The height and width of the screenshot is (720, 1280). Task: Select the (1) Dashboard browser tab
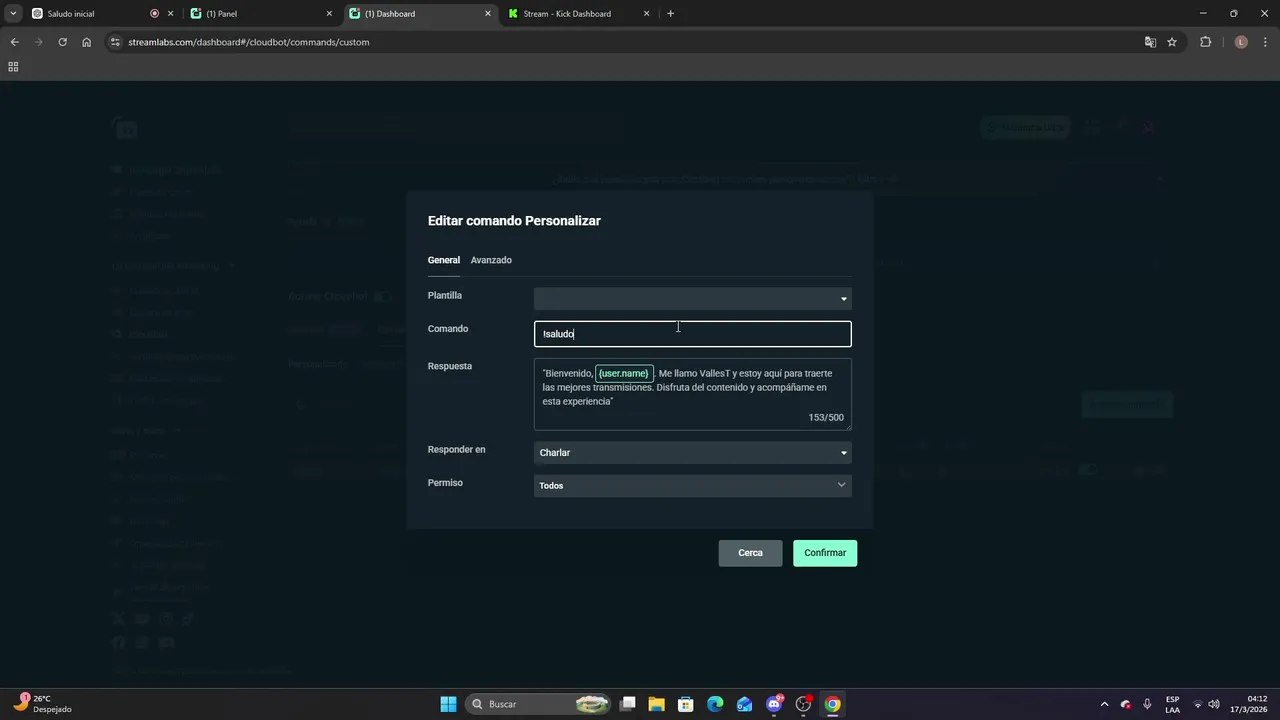(418, 14)
